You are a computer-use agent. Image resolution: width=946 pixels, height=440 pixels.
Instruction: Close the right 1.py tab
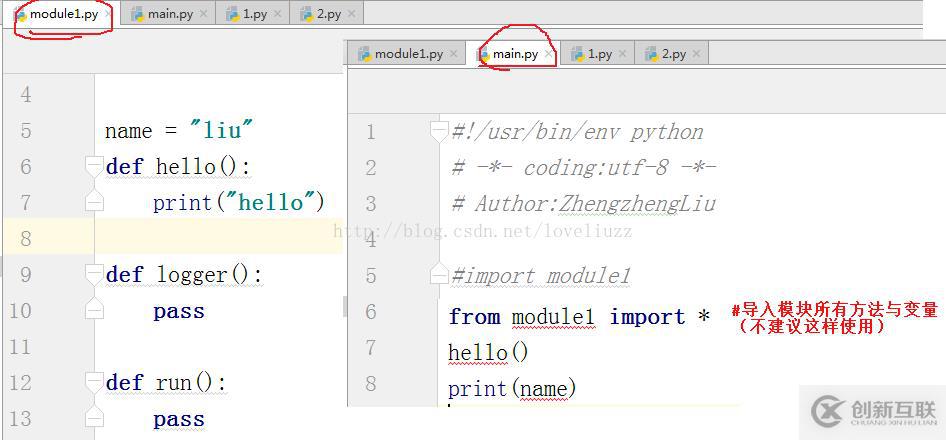pyautogui.click(x=622, y=54)
